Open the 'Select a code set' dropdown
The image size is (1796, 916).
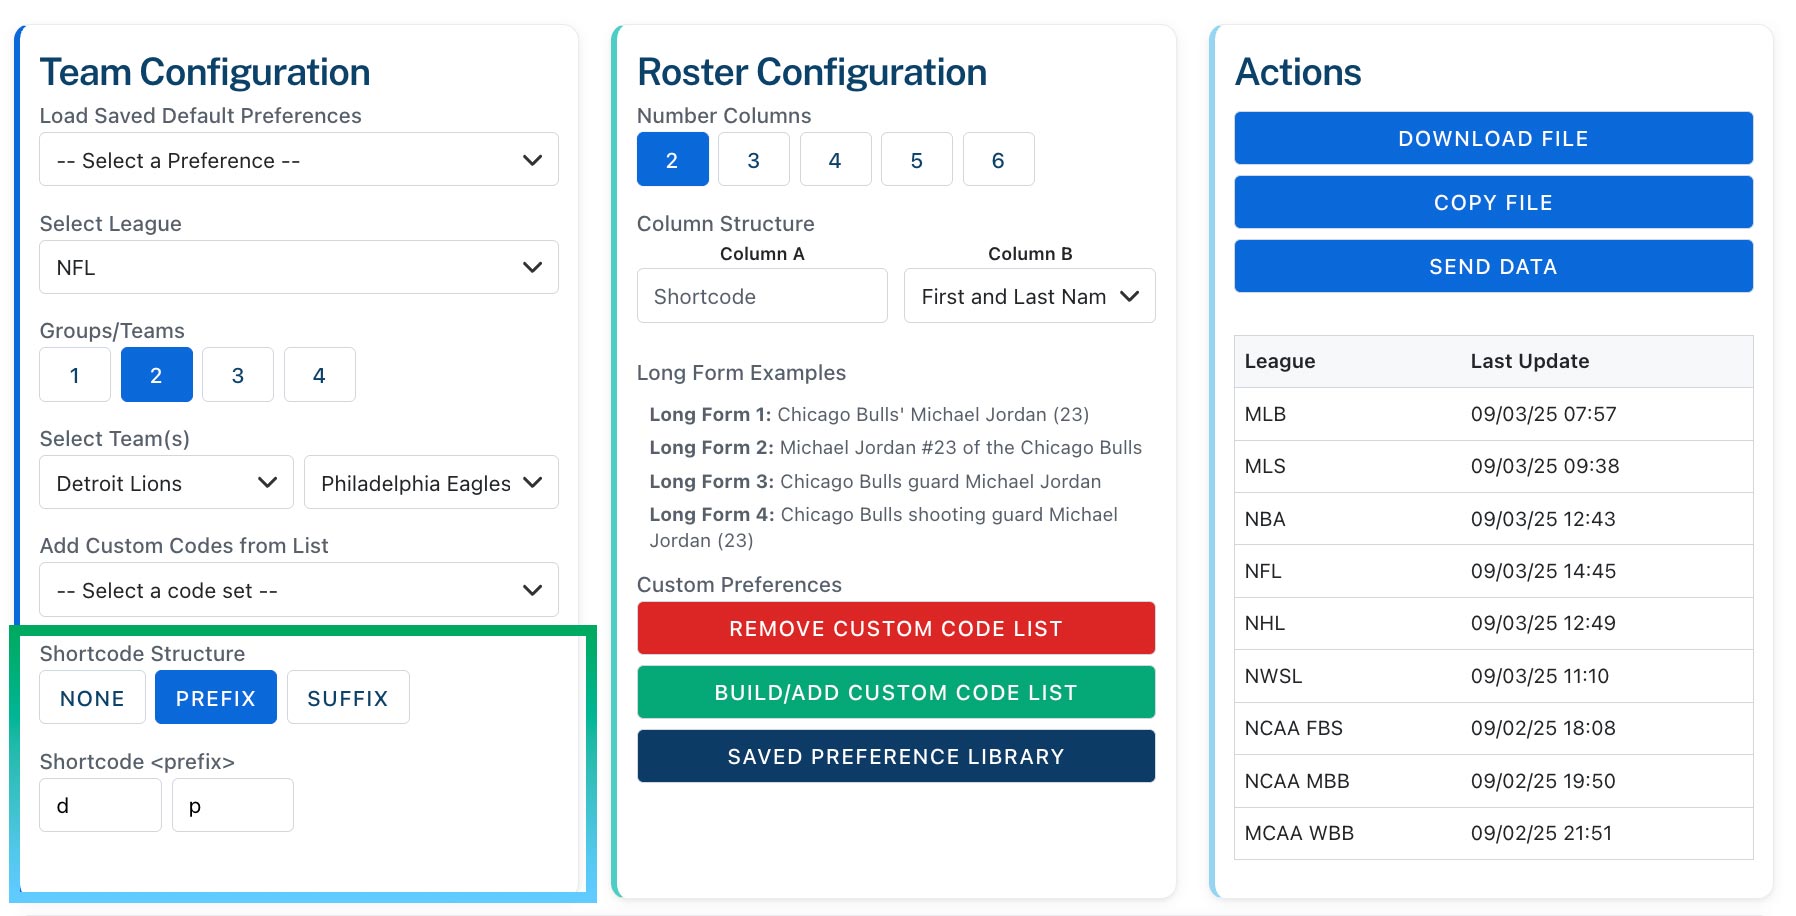click(x=297, y=590)
